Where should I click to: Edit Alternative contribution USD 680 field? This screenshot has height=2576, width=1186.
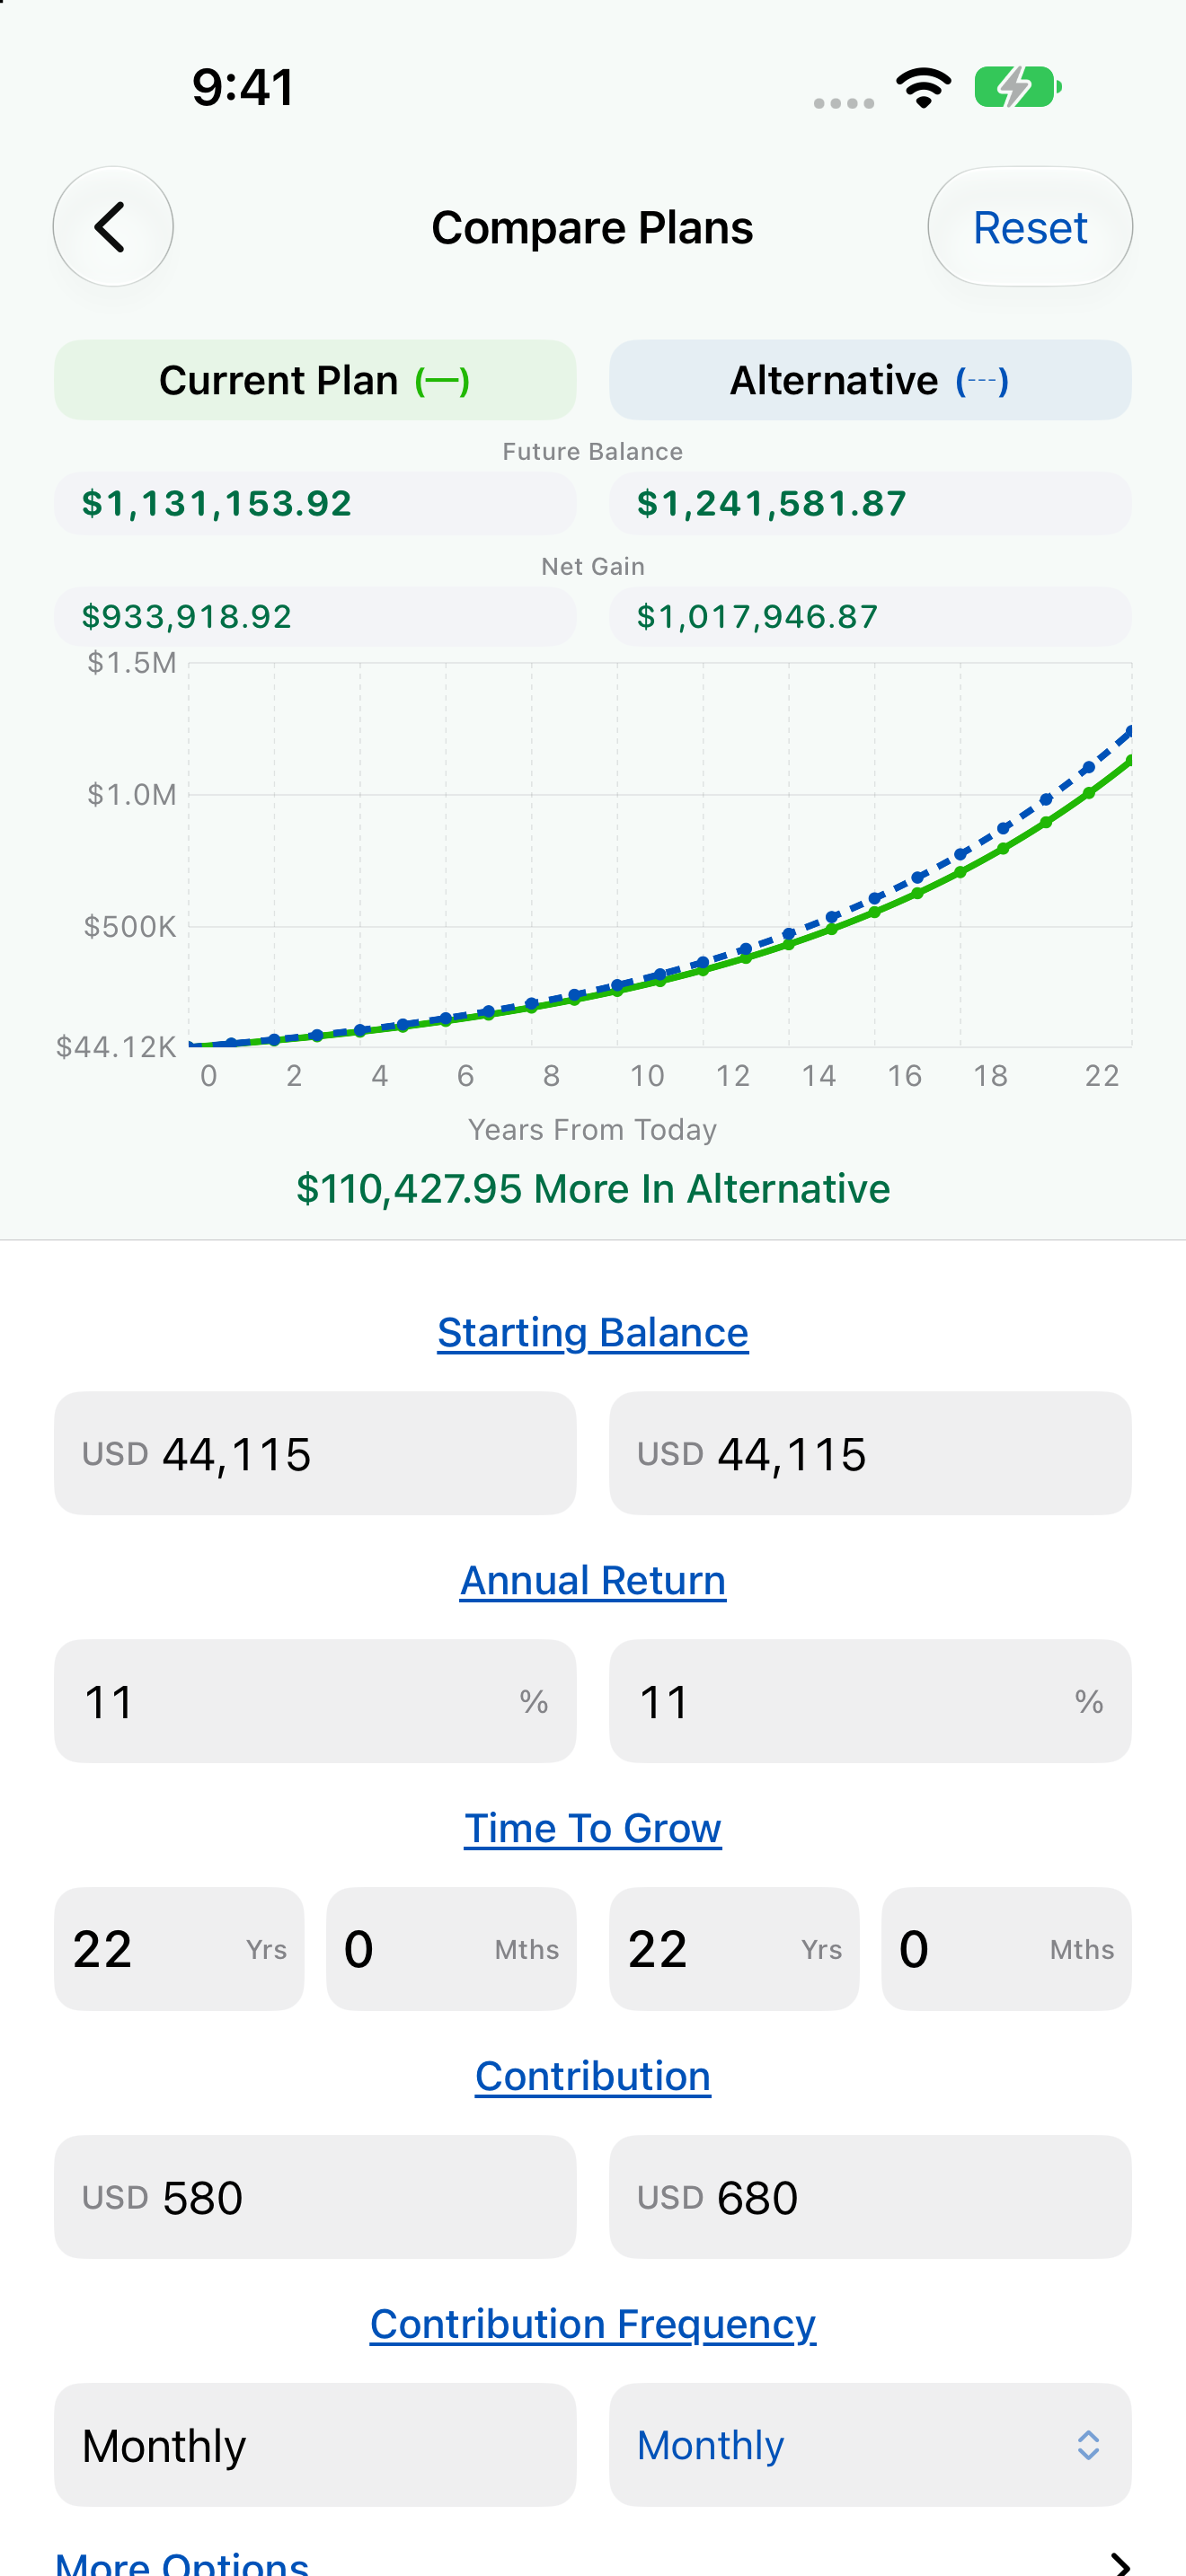pos(870,2197)
